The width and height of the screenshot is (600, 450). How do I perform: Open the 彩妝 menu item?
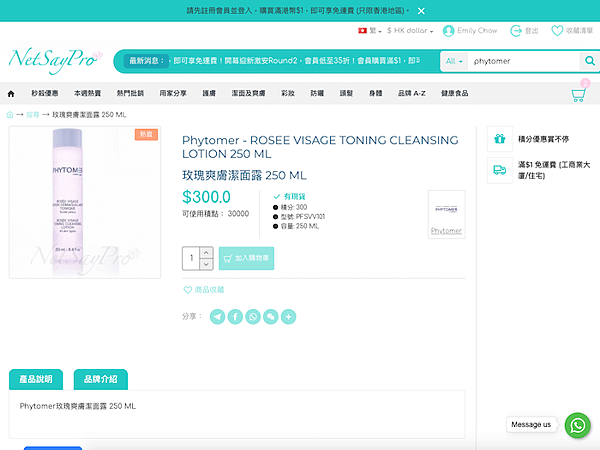pyautogui.click(x=288, y=93)
